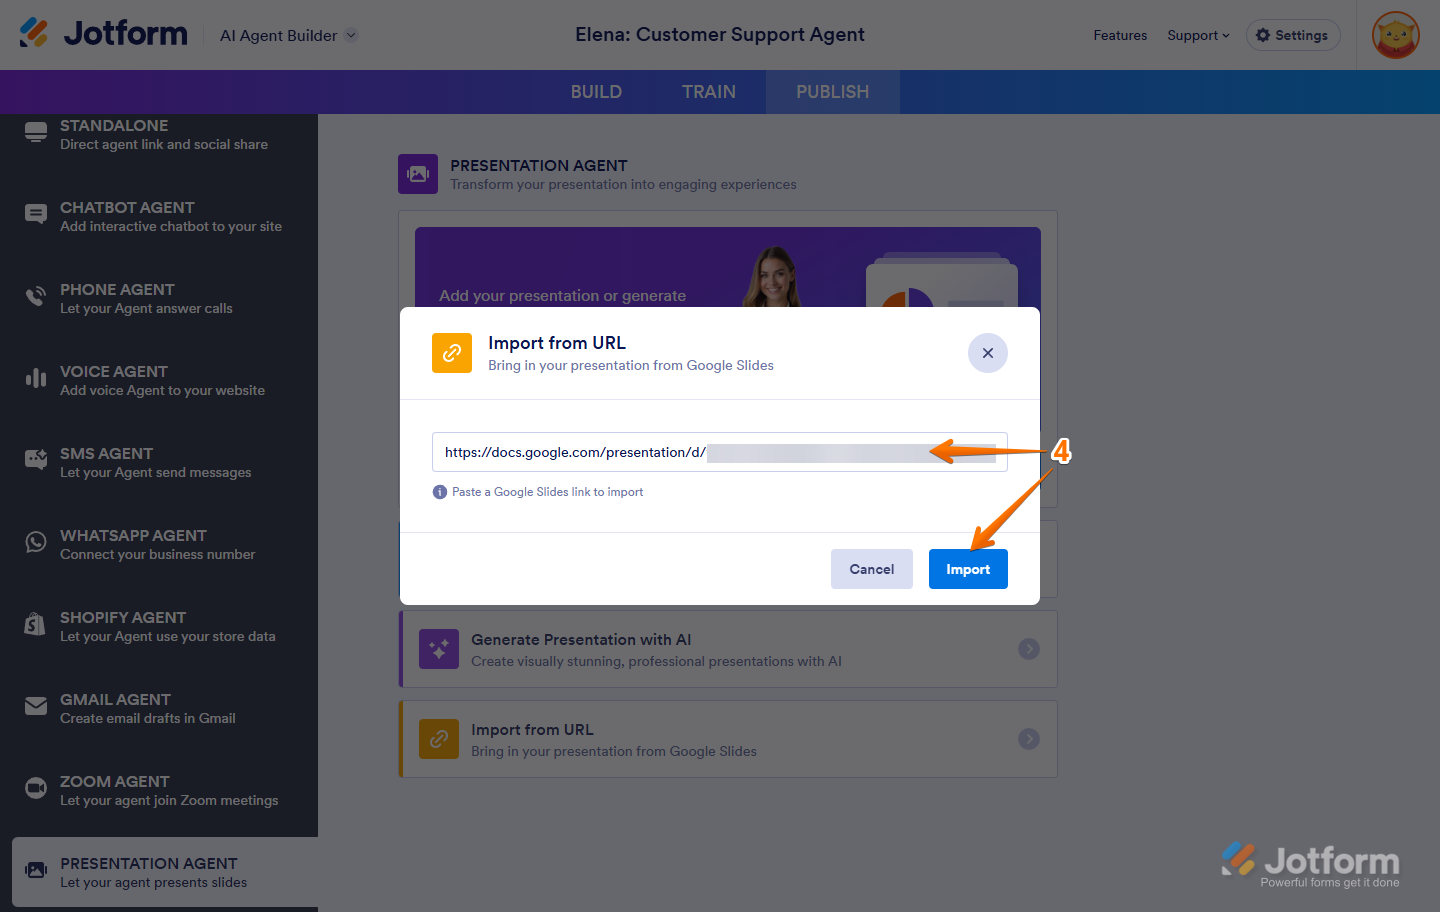
Task: Select the Zoom Agent camera icon
Action: [x=36, y=789]
